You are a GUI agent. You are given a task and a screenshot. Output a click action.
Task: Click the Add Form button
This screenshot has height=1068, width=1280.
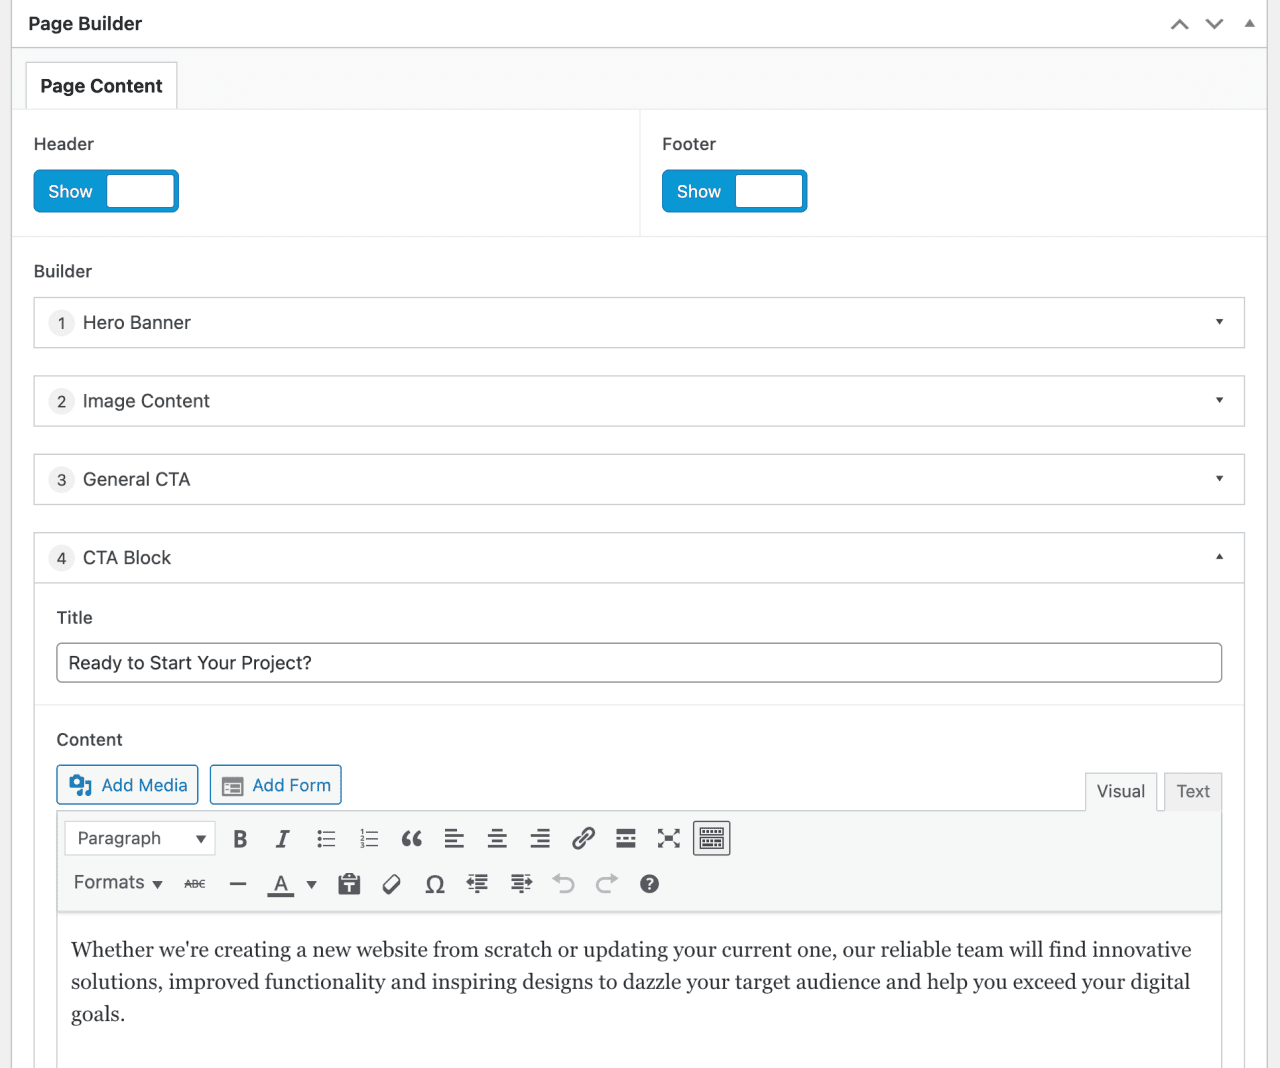(x=276, y=785)
